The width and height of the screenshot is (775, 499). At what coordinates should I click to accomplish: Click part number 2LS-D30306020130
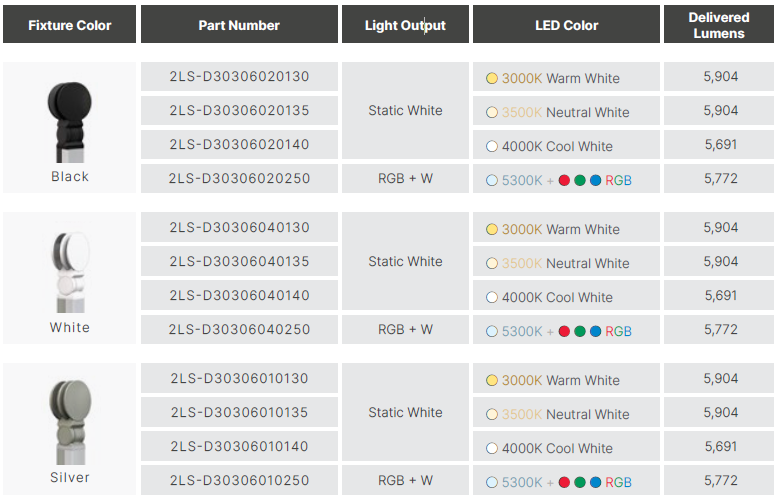point(239,77)
